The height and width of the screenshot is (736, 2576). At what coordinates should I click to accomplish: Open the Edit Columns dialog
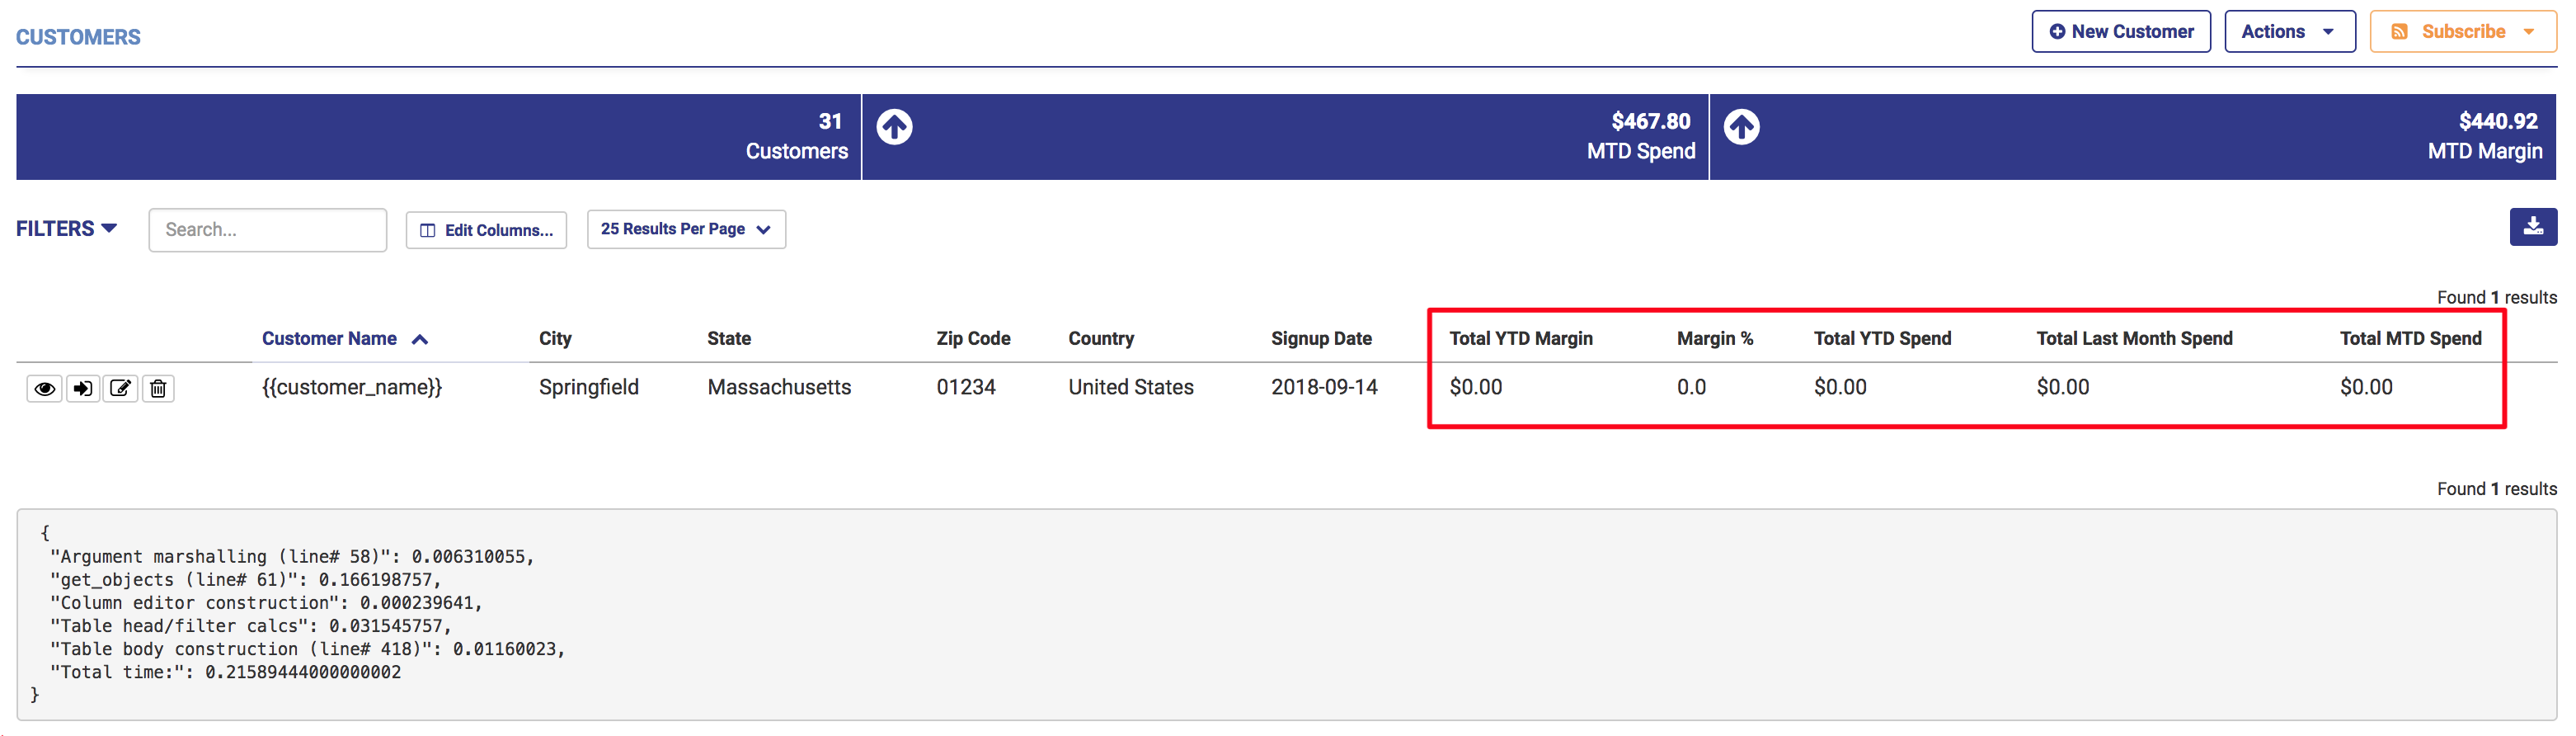[x=486, y=230]
